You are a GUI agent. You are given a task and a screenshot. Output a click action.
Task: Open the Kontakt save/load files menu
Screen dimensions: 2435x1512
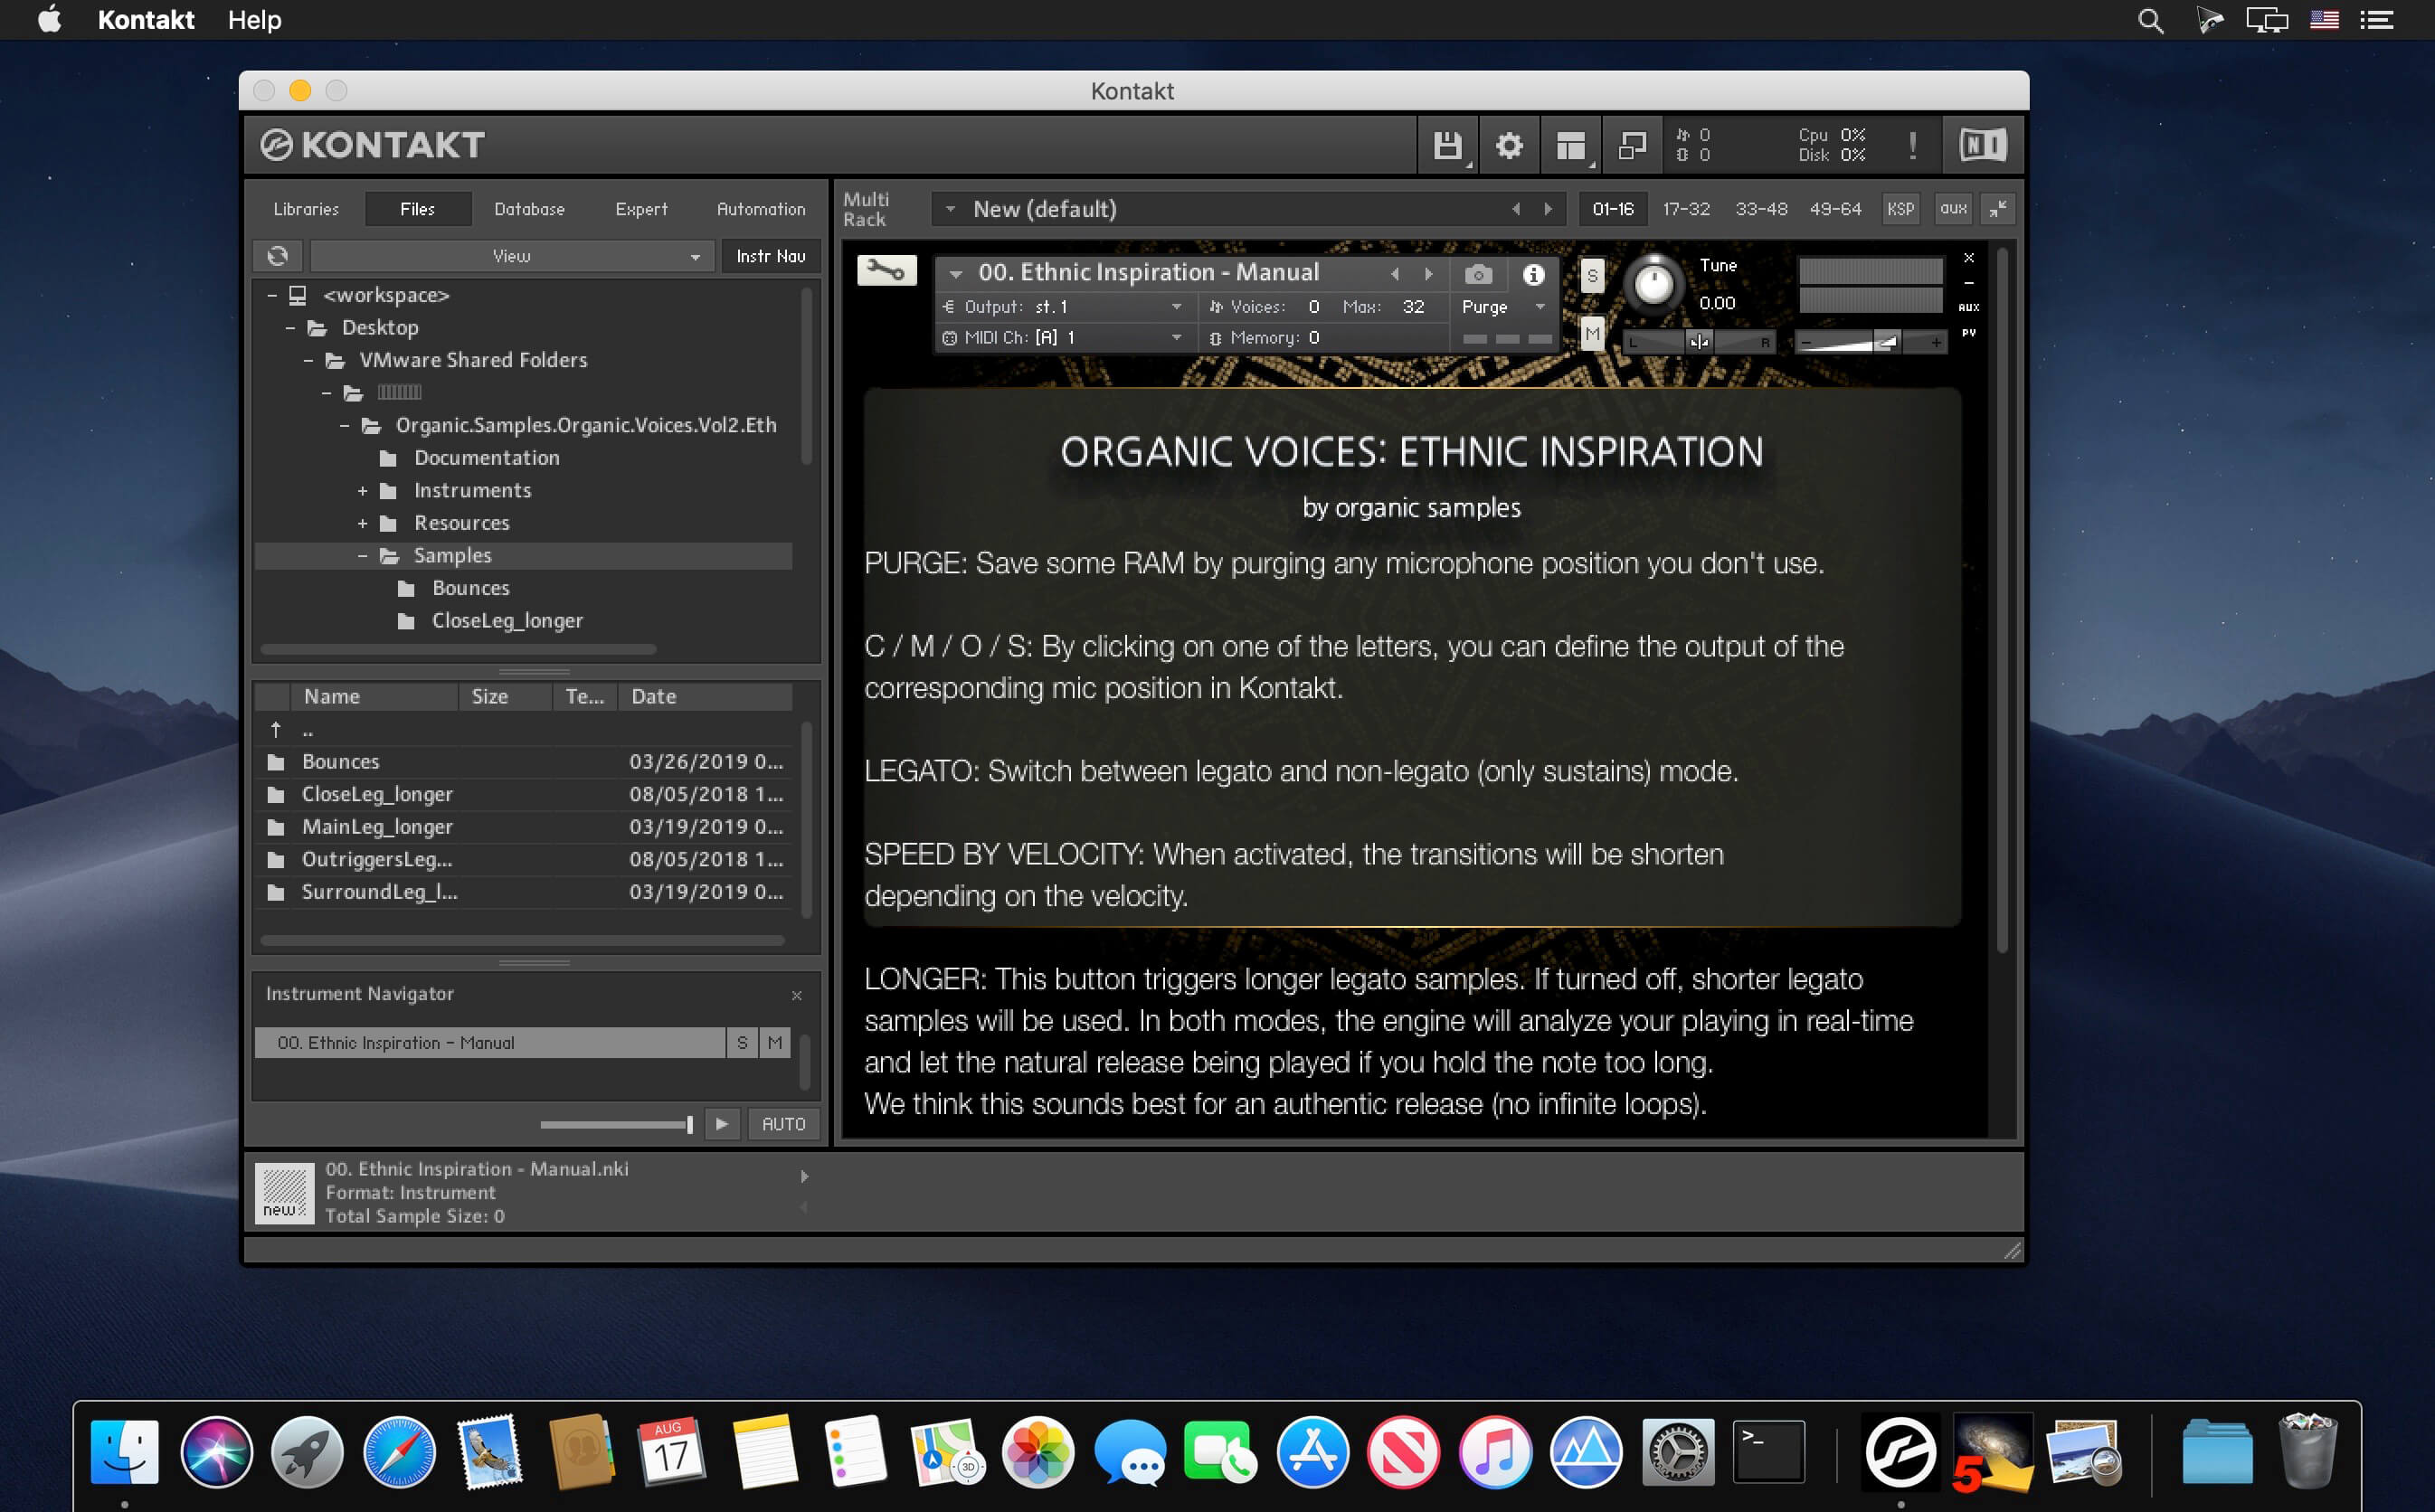1448,146
